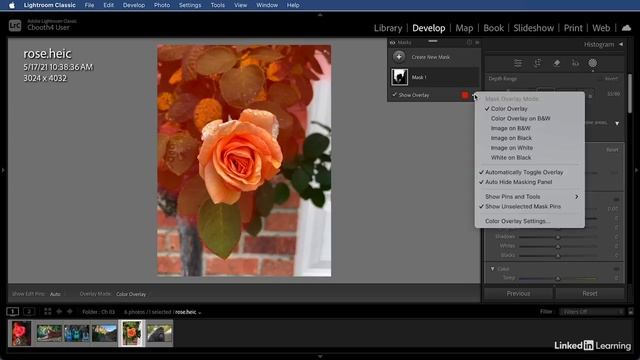This screenshot has width=640, height=360.
Task: Click the Create New Mask plus button
Action: click(x=399, y=57)
